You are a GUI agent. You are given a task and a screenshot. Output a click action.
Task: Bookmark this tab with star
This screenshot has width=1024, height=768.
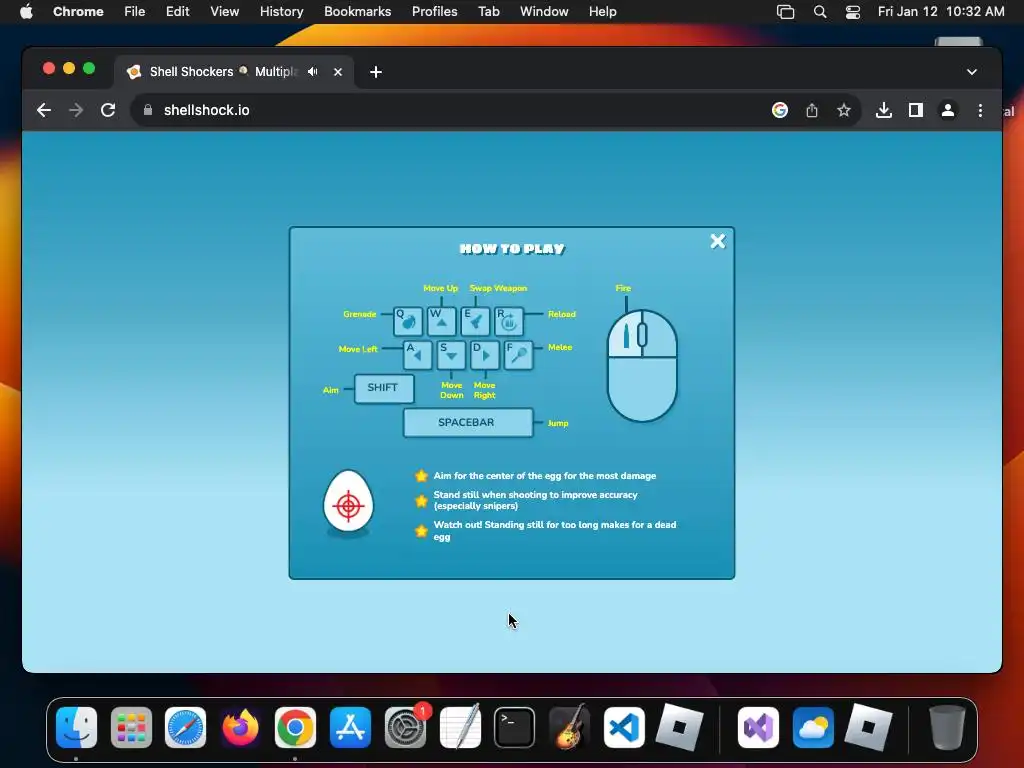[x=844, y=110]
